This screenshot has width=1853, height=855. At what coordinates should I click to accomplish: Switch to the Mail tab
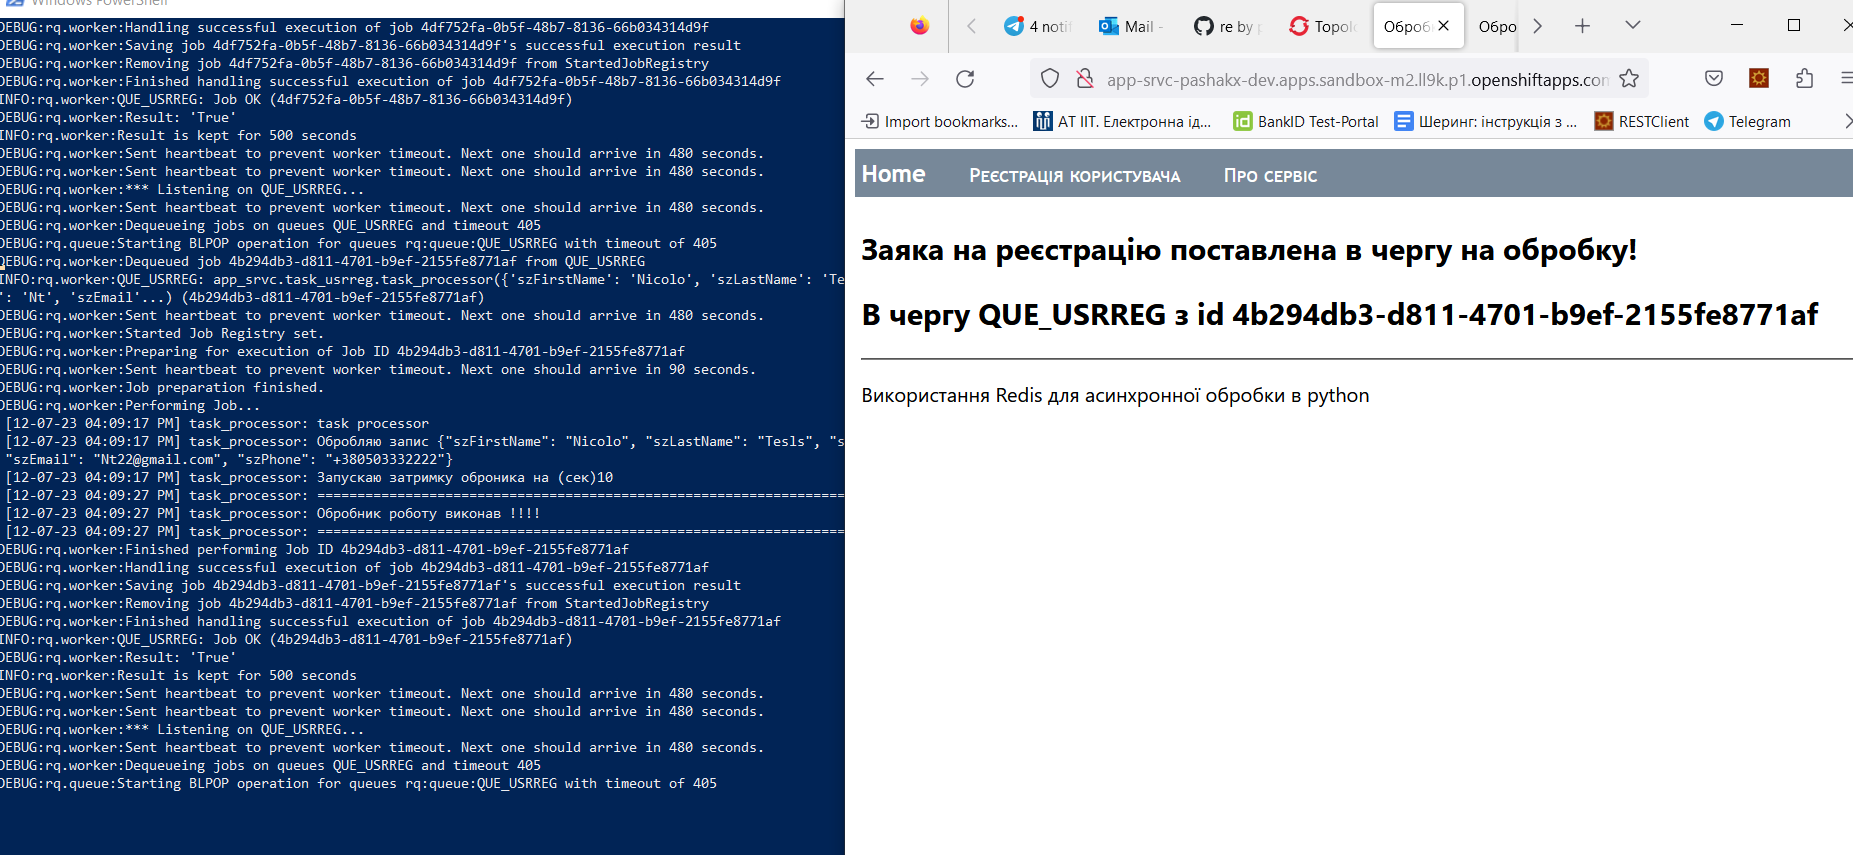click(1131, 27)
